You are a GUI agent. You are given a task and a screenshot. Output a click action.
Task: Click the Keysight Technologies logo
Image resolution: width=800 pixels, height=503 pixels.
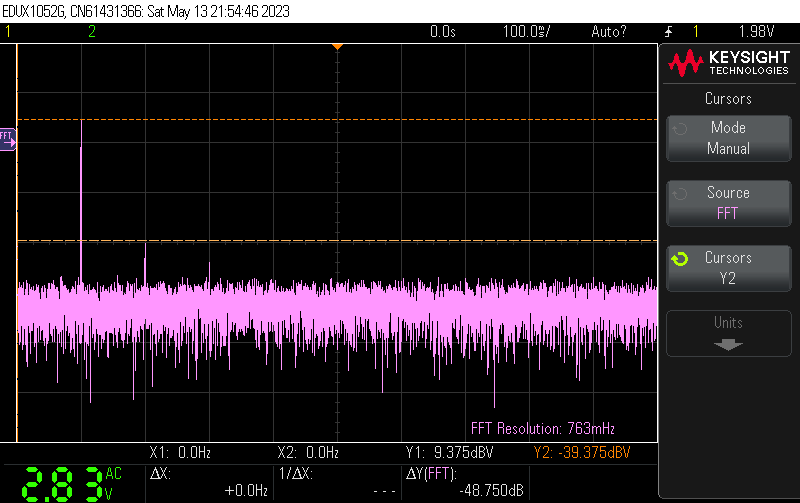(729, 63)
